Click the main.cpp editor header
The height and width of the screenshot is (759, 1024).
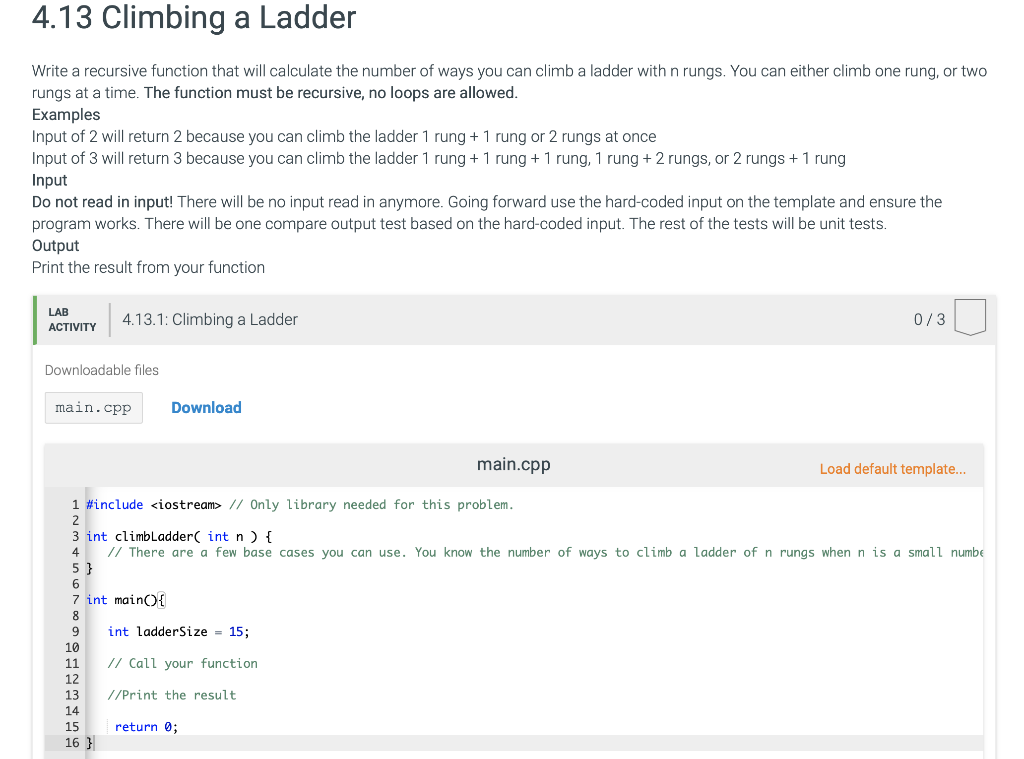point(513,463)
